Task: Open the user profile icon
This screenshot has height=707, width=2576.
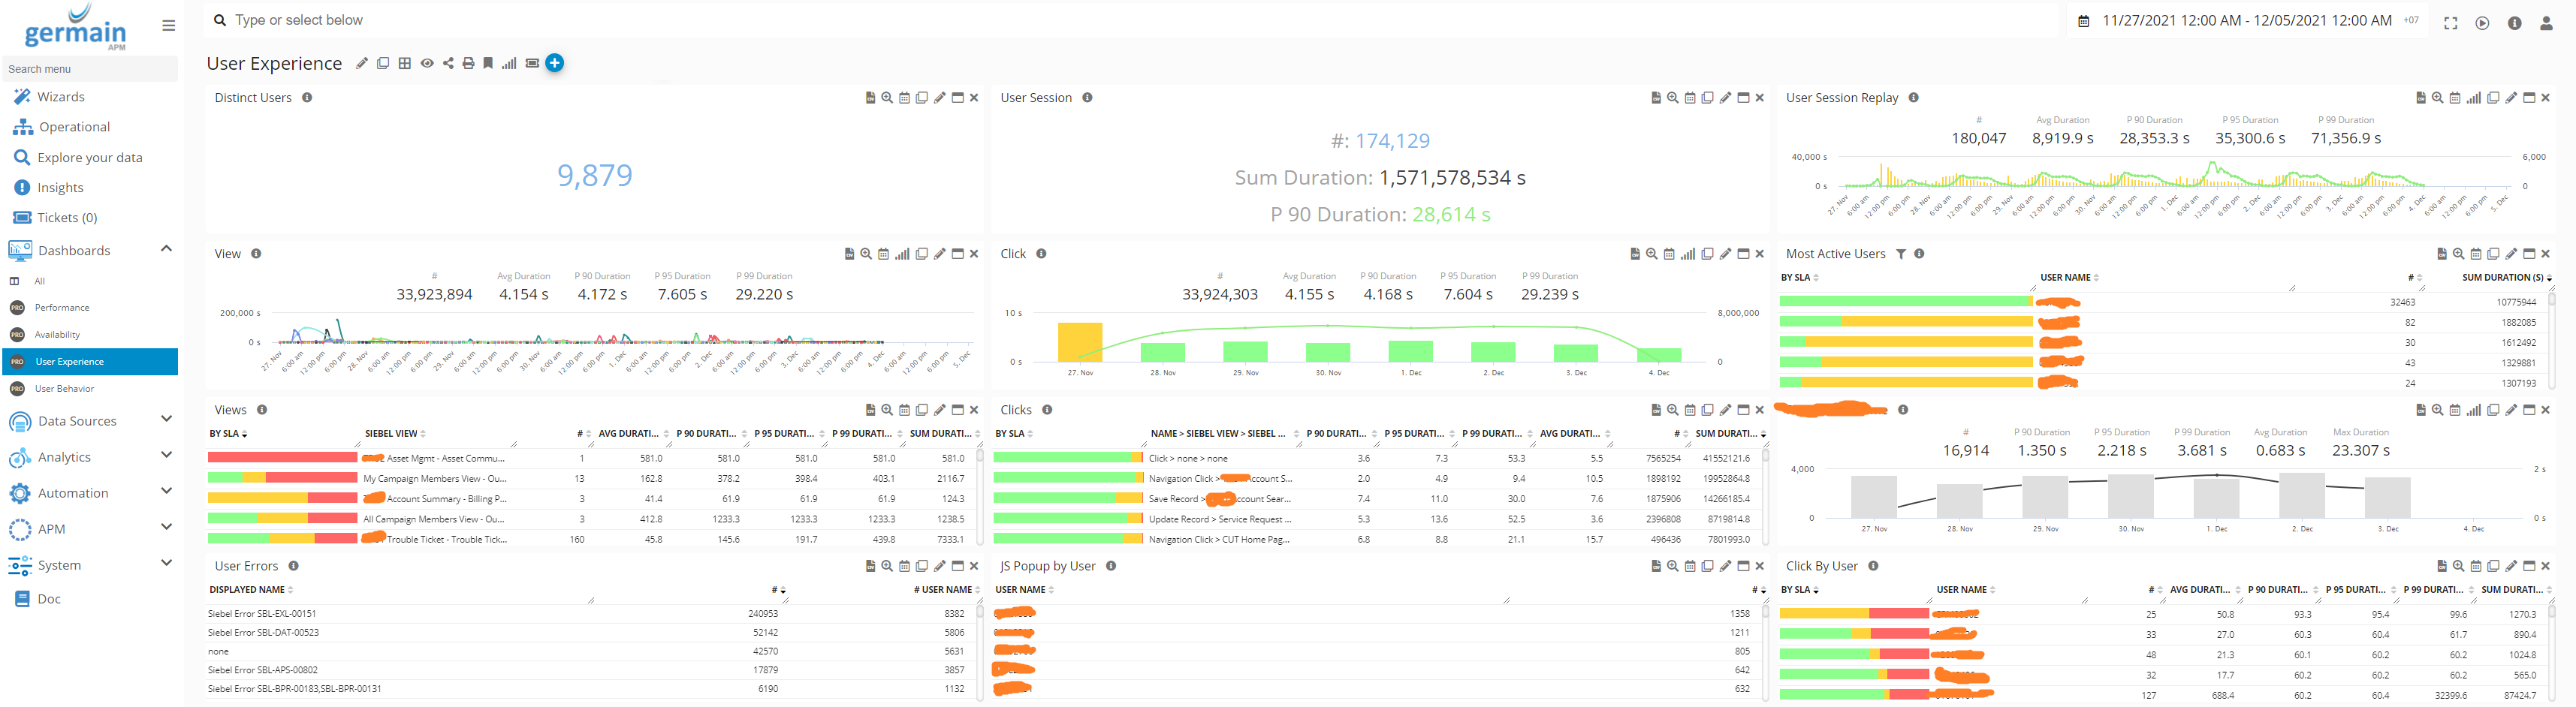Action: (x=2546, y=23)
